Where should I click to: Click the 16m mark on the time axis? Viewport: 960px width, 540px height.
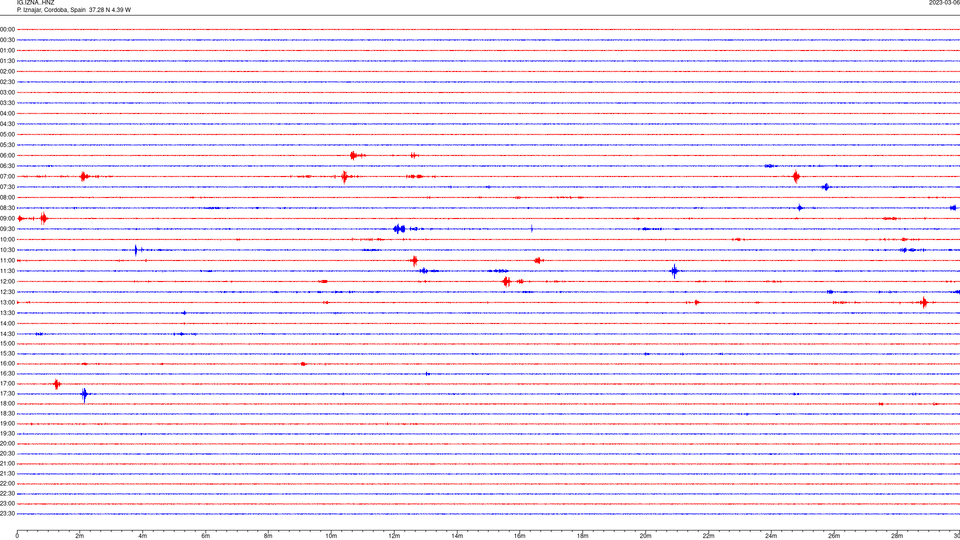(x=520, y=536)
